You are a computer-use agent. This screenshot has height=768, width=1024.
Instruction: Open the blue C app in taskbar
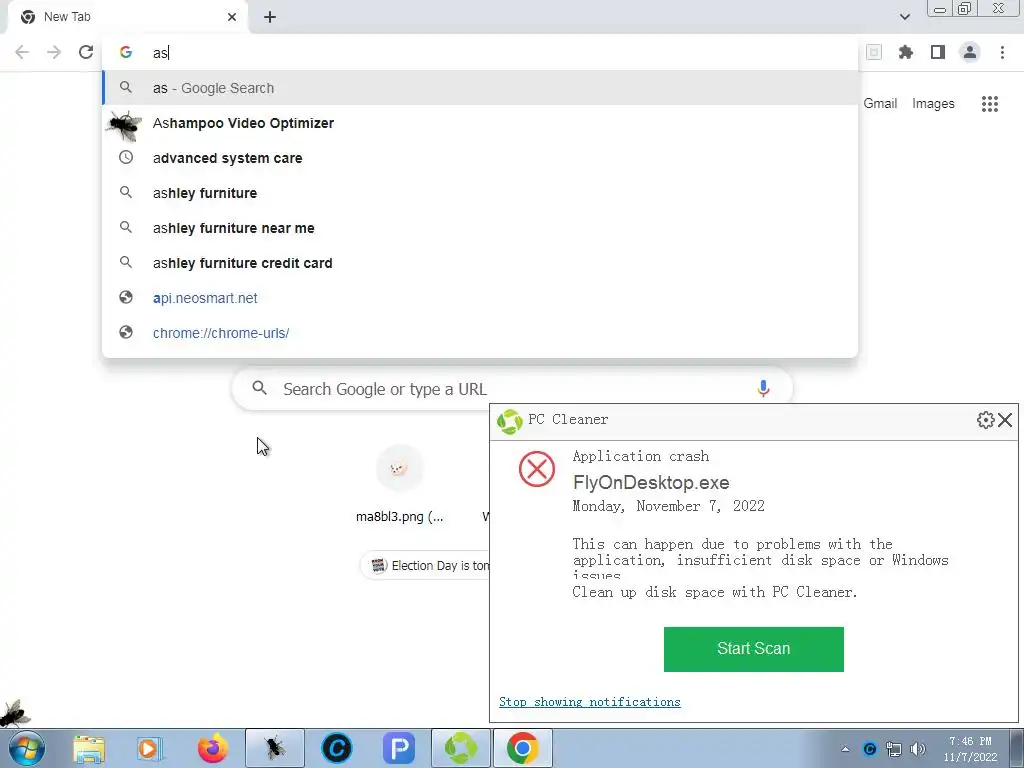[337, 748]
